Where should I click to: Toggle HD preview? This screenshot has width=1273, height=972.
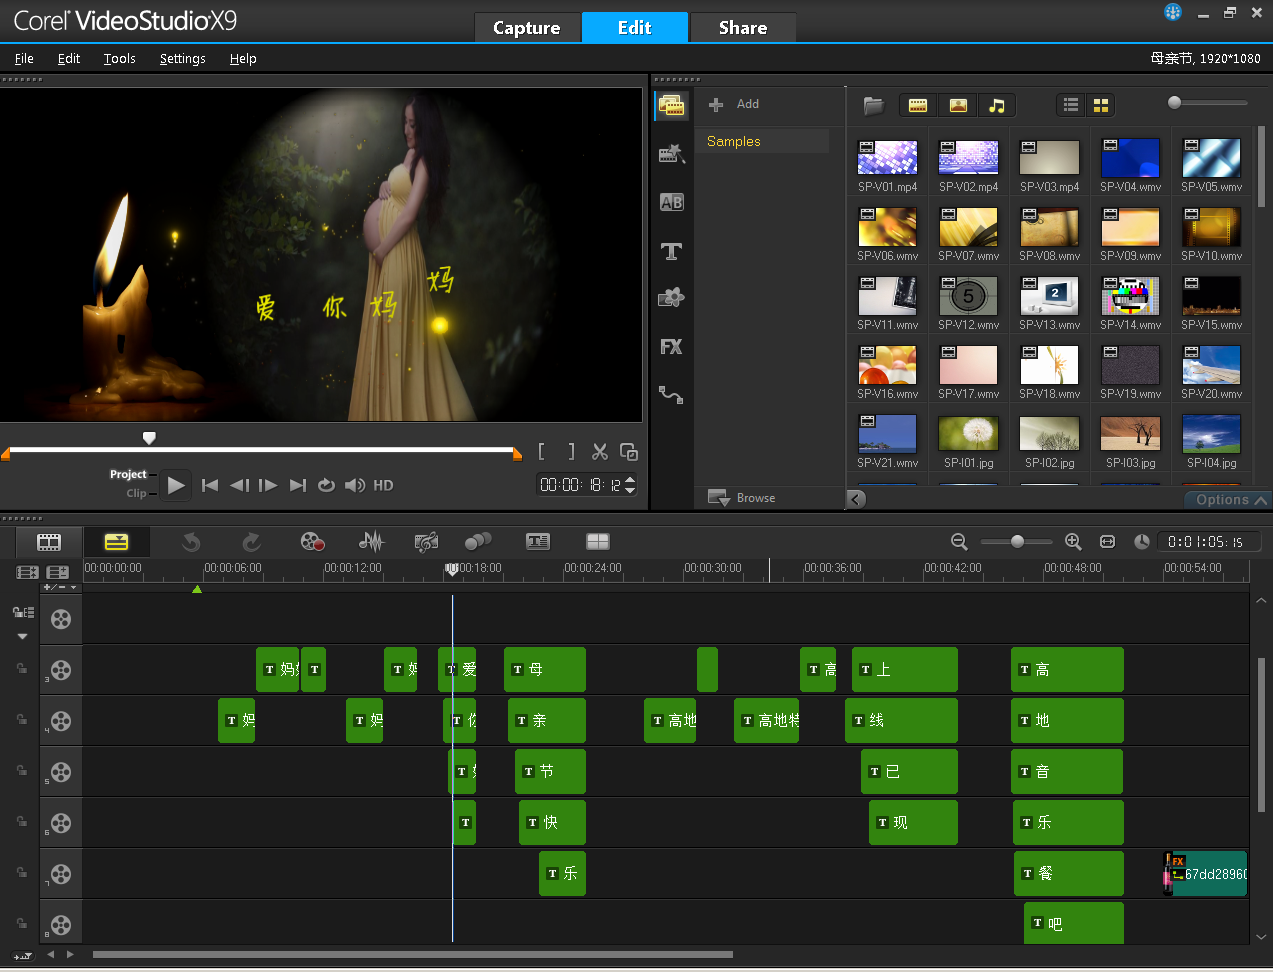(x=383, y=486)
